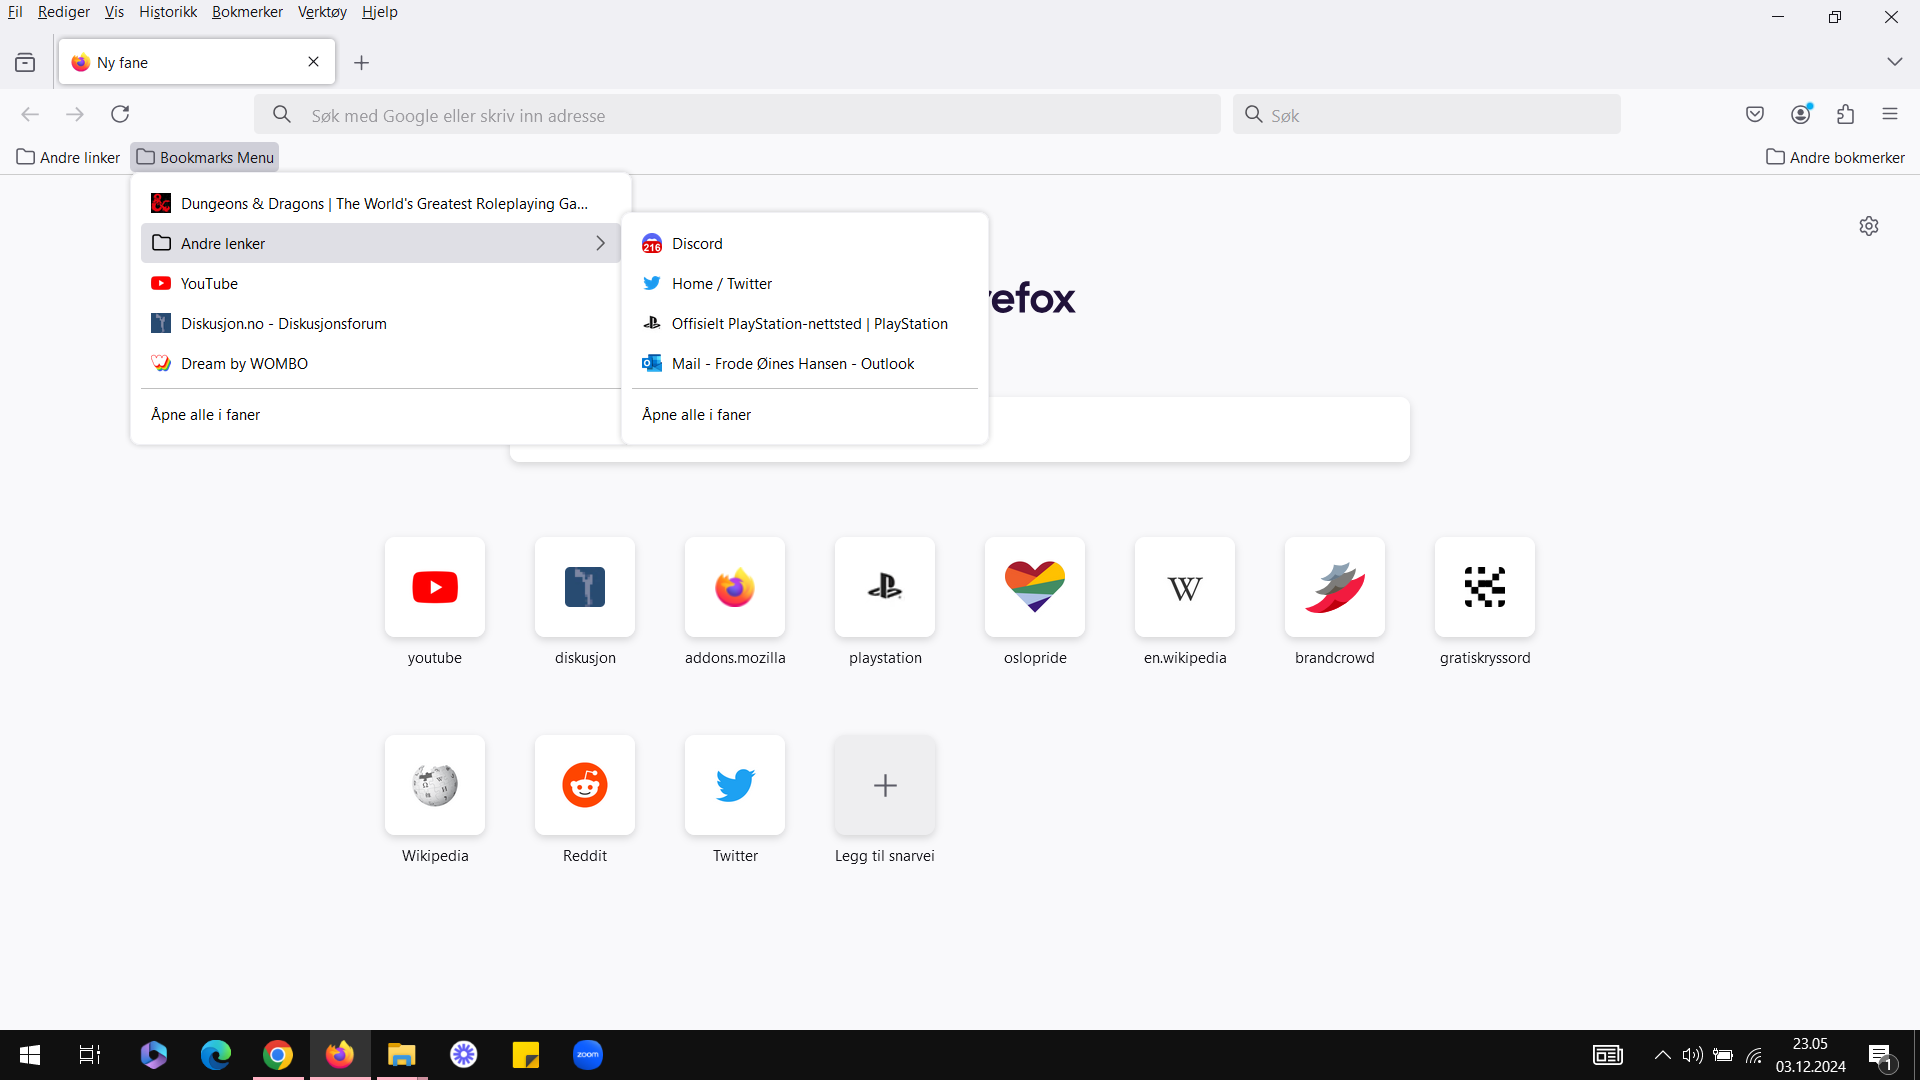The width and height of the screenshot is (1920, 1080).
Task: Reload the current page
Action: (x=120, y=114)
